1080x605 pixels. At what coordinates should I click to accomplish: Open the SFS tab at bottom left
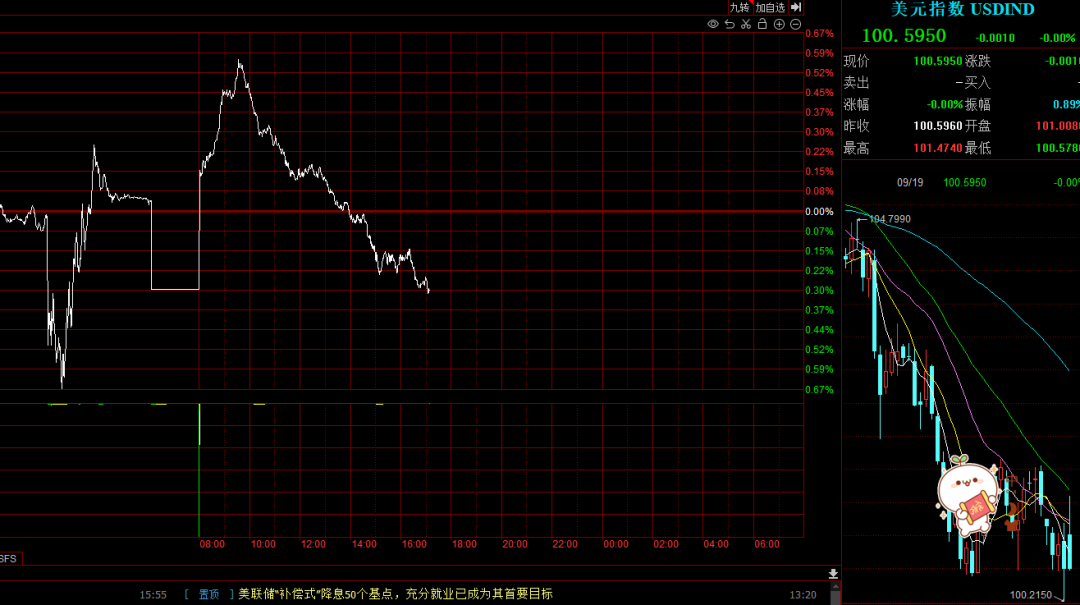9,559
